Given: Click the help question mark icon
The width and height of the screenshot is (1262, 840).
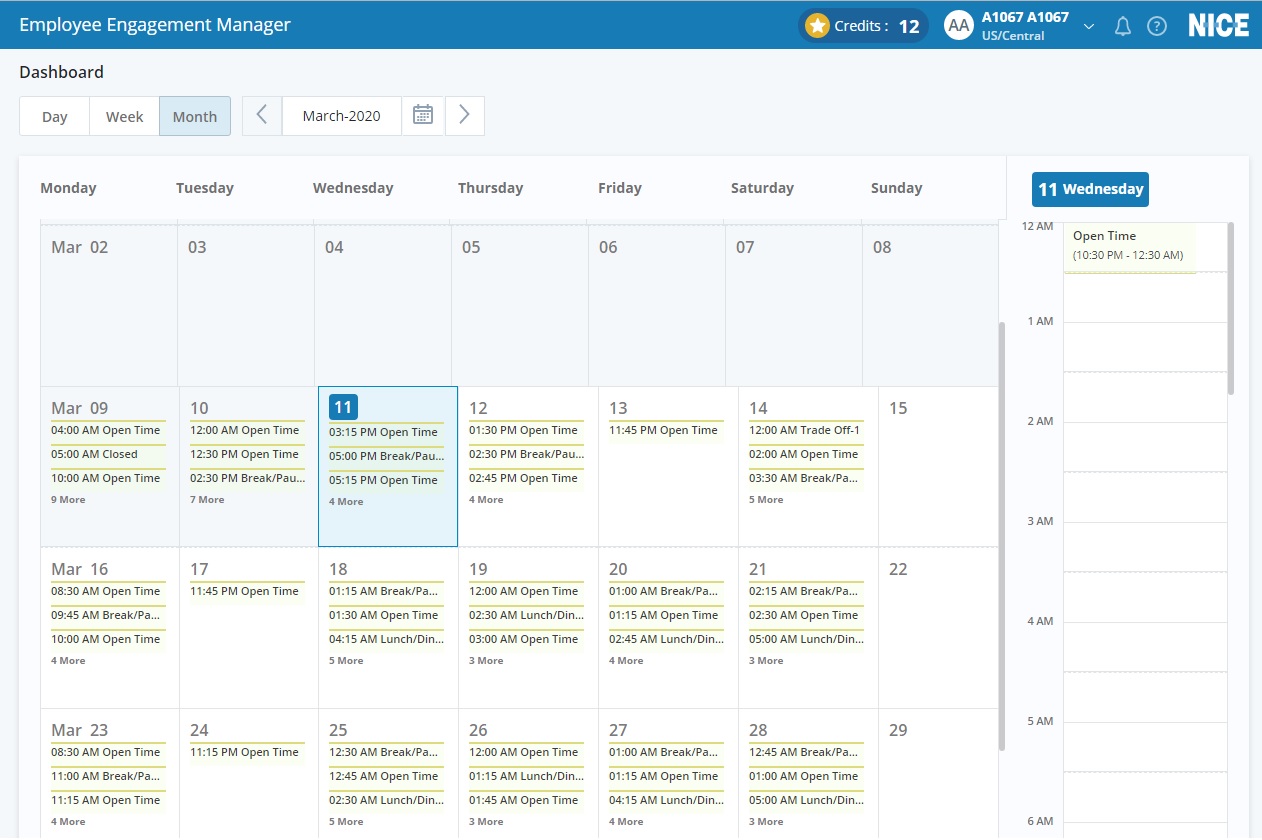Looking at the screenshot, I should (1156, 26).
